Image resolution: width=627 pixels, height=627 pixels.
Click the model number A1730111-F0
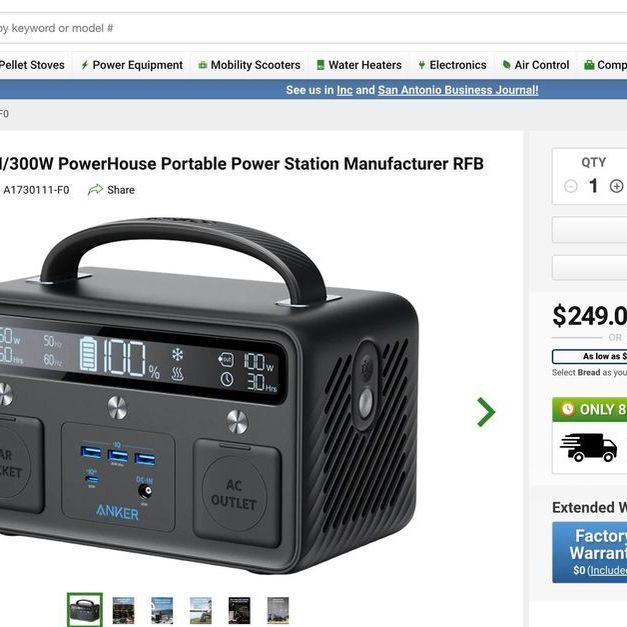[36, 190]
